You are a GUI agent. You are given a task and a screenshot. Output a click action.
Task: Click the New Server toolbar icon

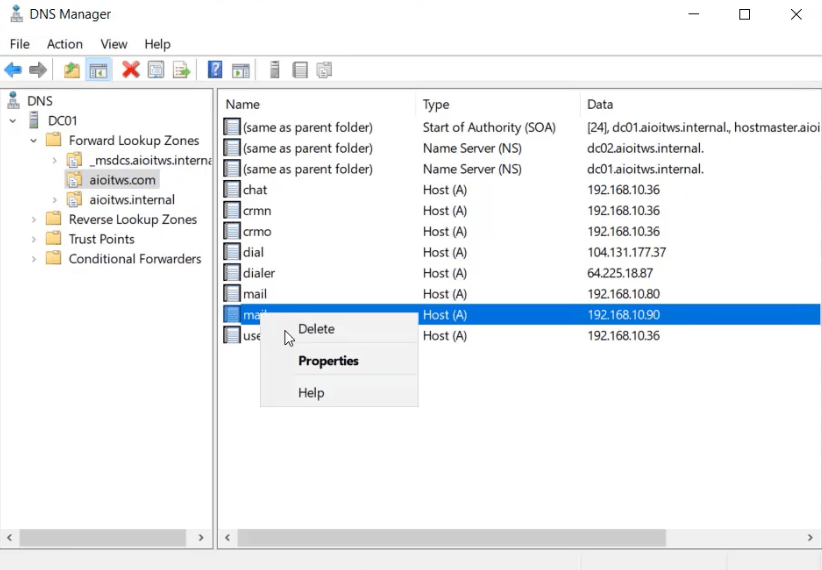[x=274, y=70]
